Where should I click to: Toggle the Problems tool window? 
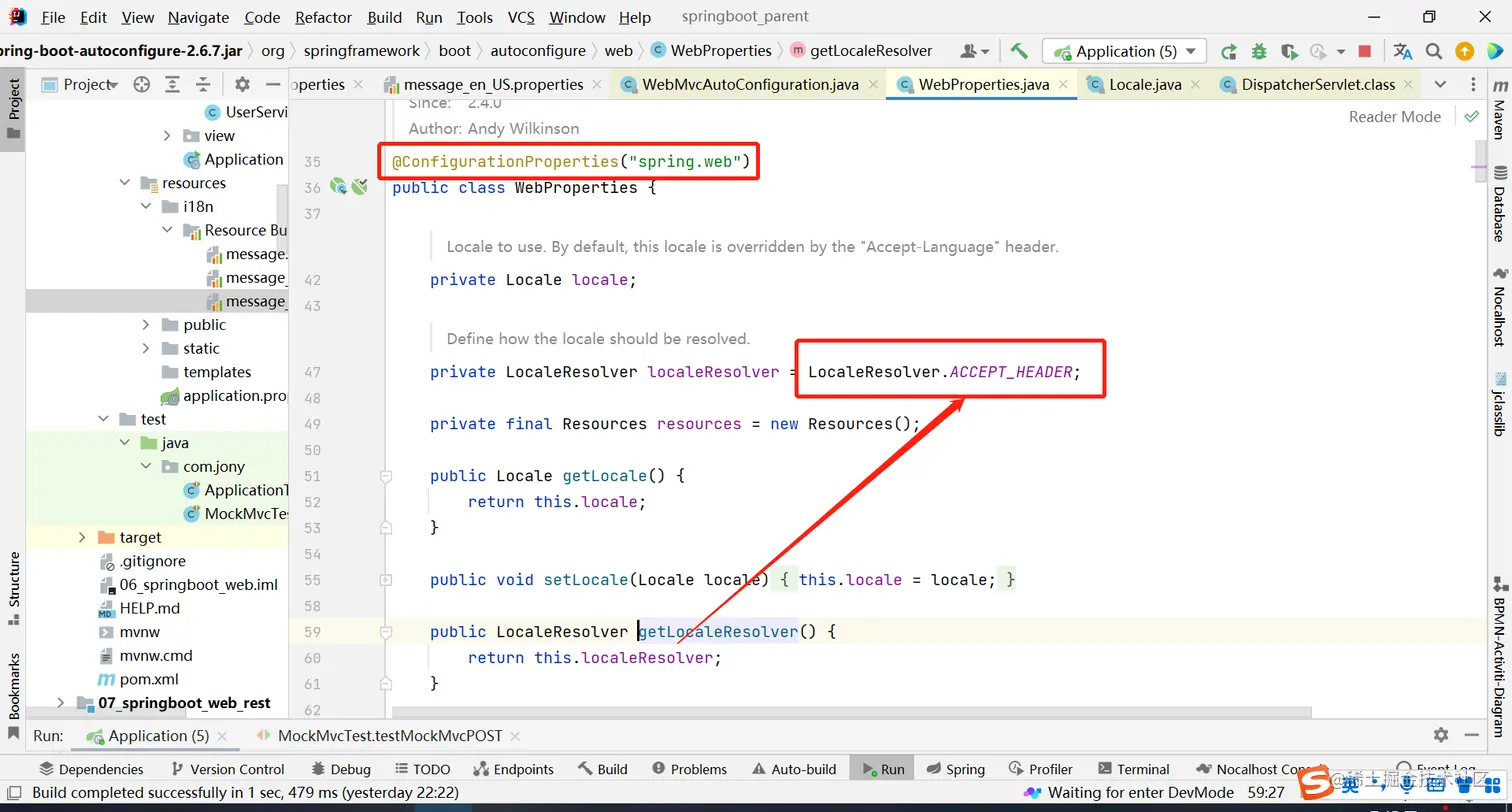[x=689, y=769]
